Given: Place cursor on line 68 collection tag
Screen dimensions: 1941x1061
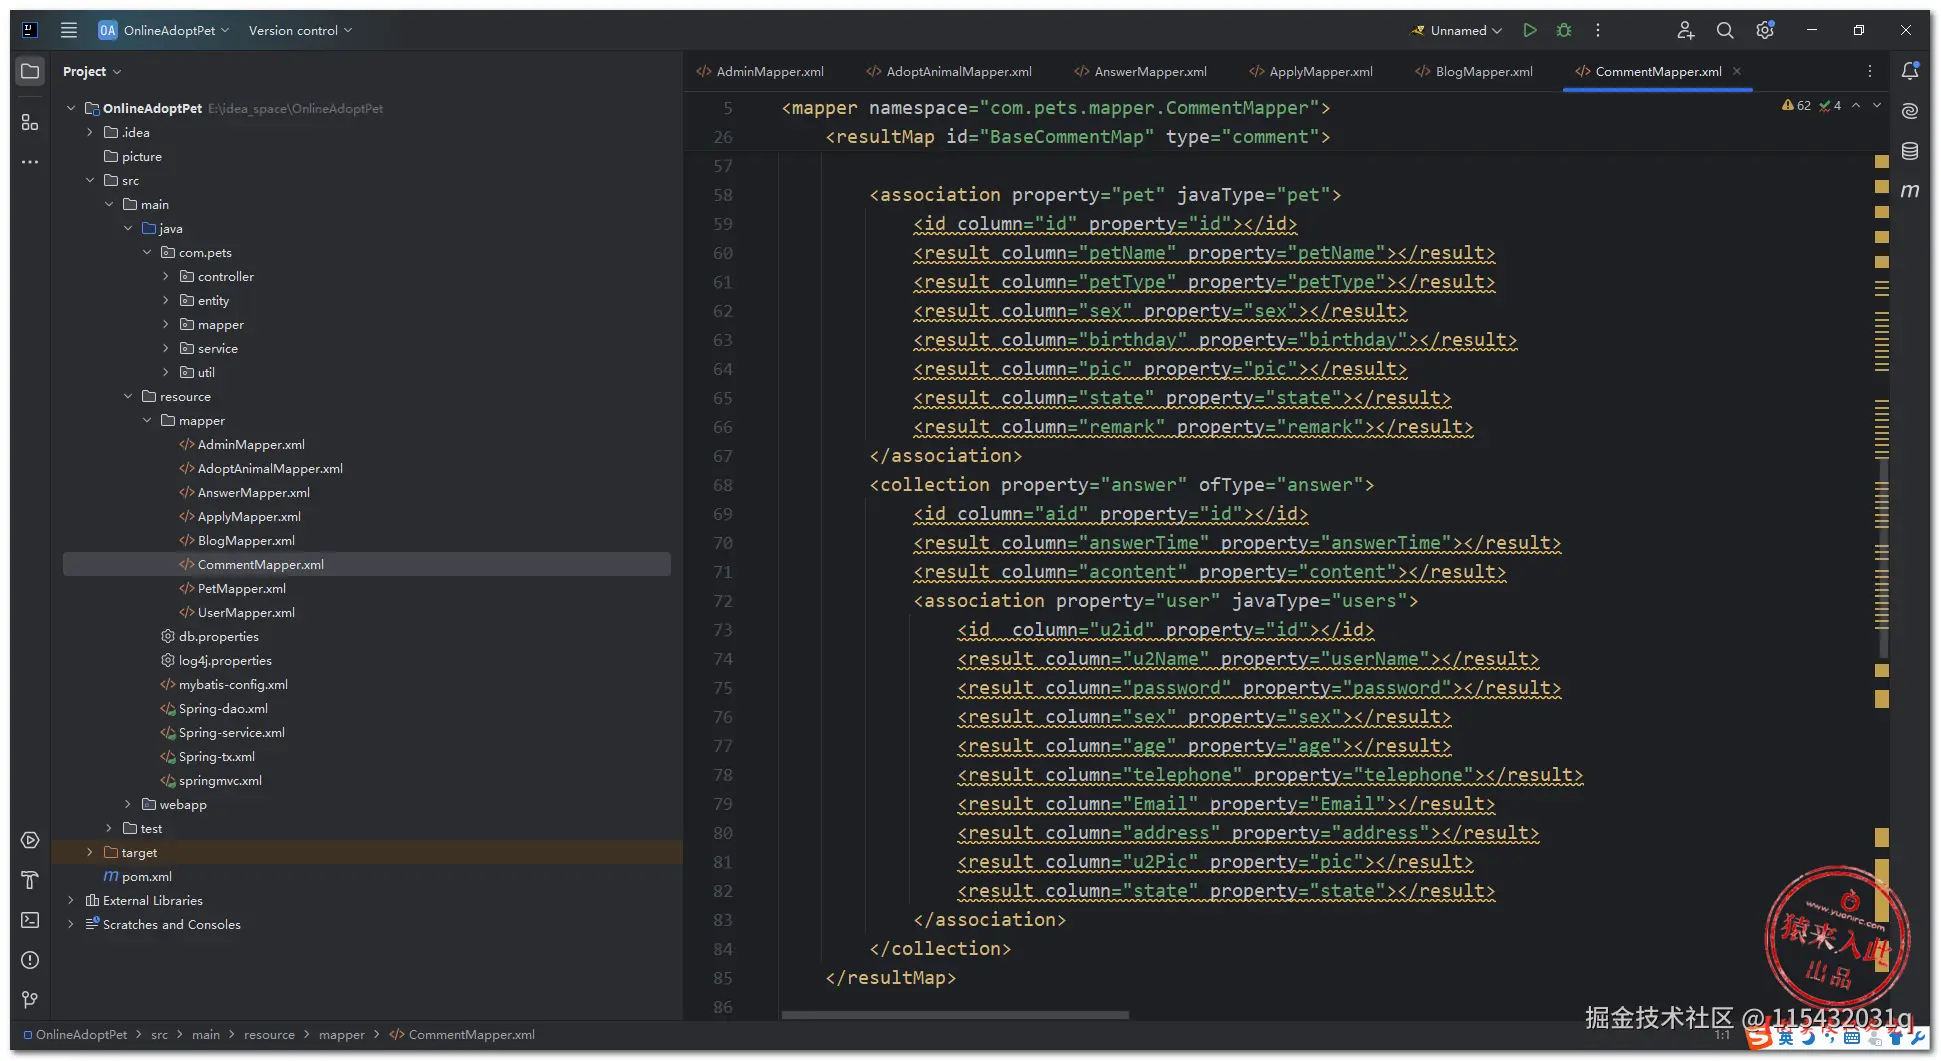Looking at the screenshot, I should point(1121,485).
